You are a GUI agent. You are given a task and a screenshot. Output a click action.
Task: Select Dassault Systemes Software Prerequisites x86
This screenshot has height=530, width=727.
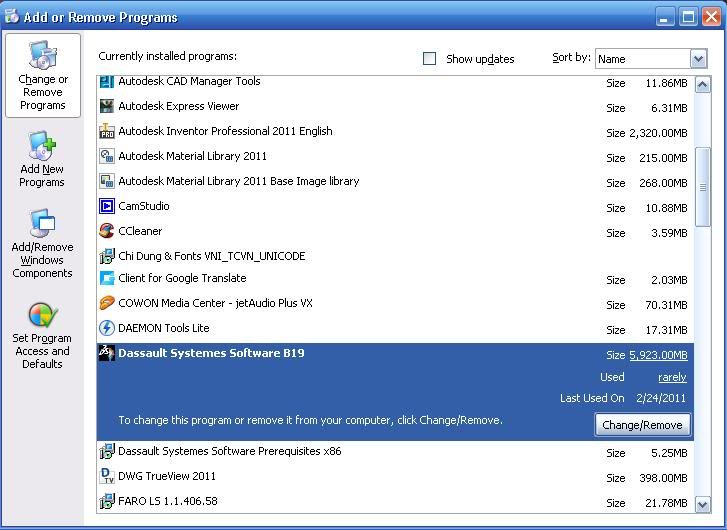coord(395,452)
